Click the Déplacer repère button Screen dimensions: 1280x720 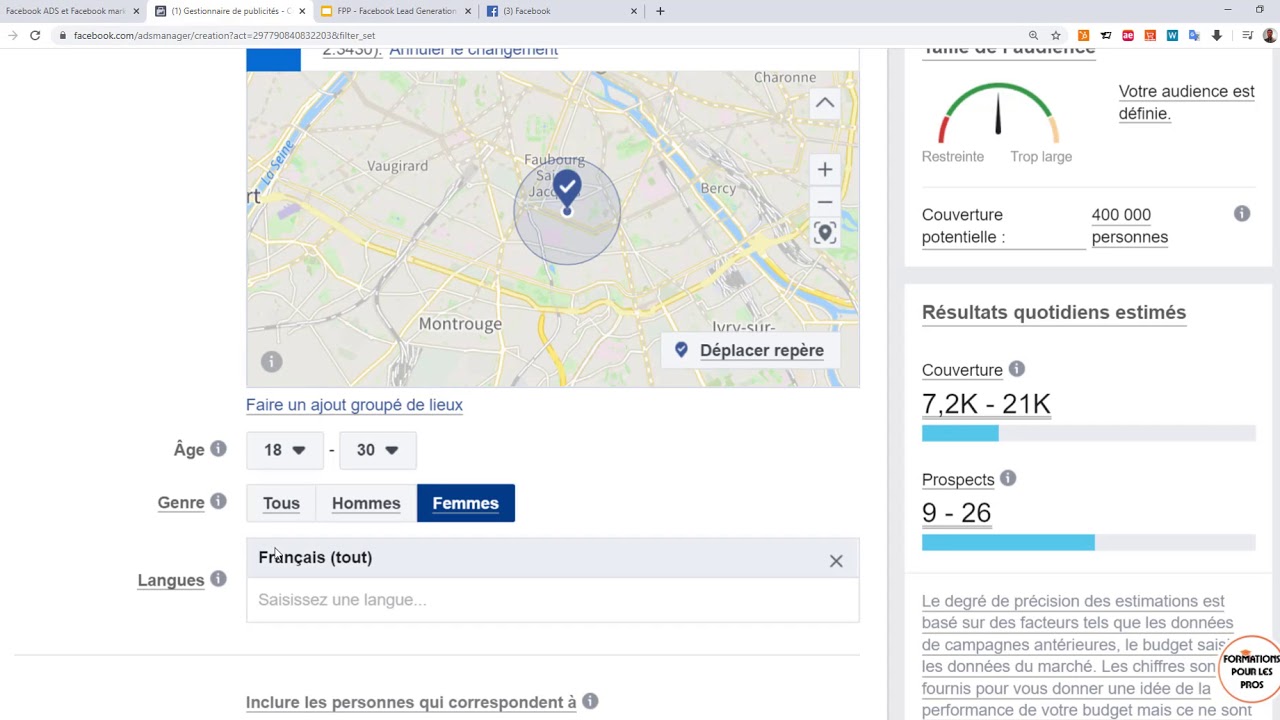click(x=749, y=350)
